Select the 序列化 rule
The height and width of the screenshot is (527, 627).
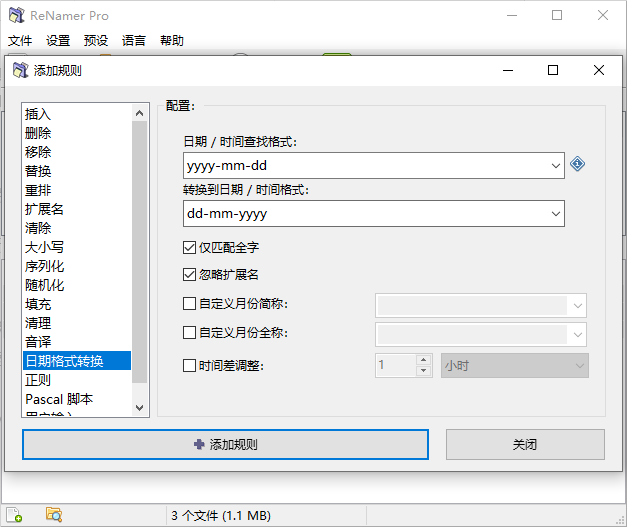[x=77, y=266]
